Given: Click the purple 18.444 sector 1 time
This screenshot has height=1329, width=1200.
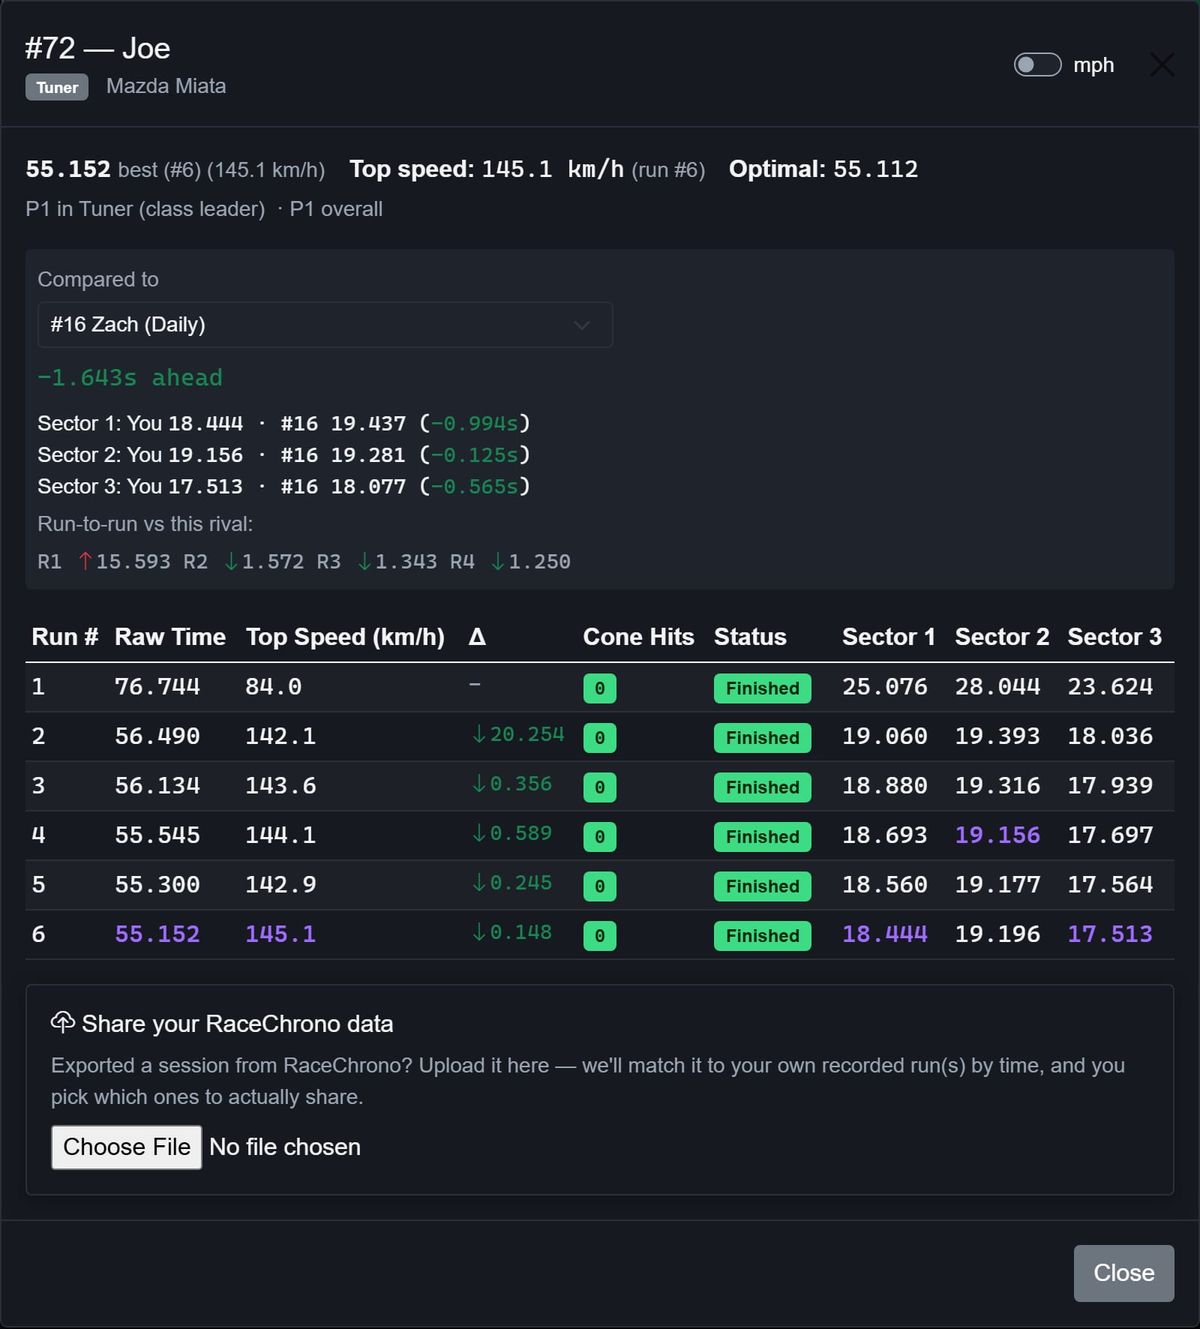Looking at the screenshot, I should click(885, 934).
